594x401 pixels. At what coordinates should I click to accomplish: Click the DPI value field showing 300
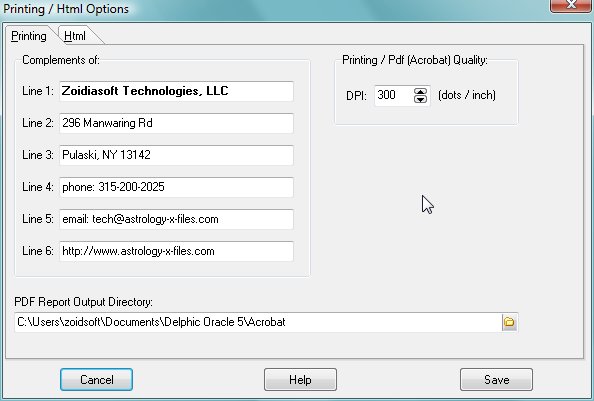coord(394,95)
